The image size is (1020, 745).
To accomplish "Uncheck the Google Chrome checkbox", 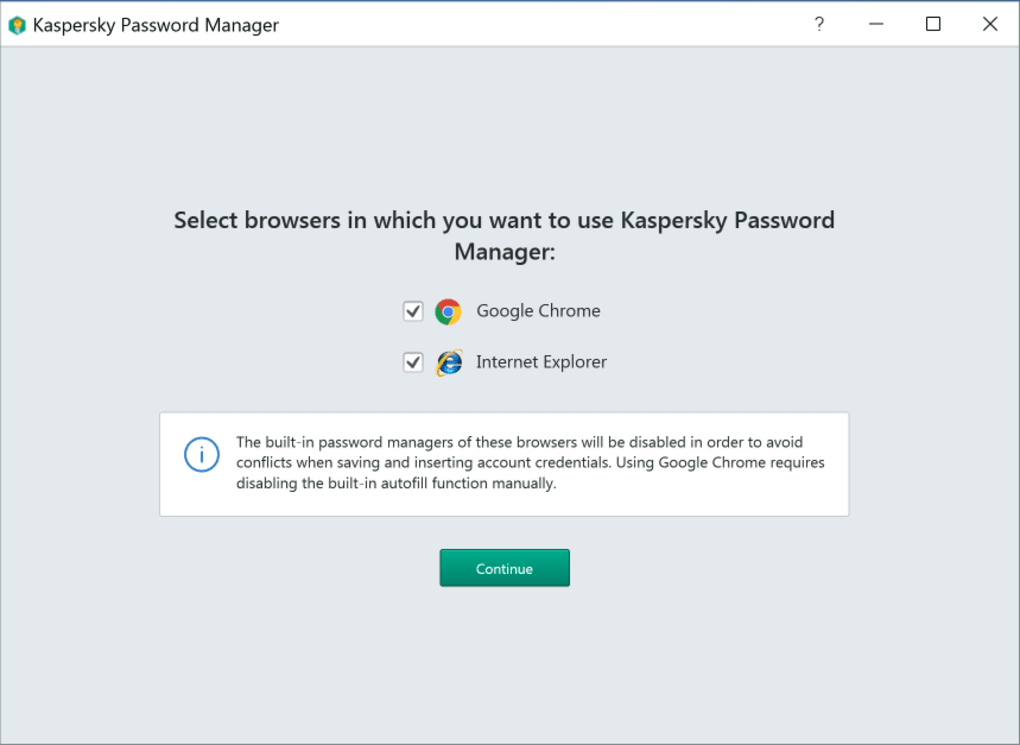I will click(x=413, y=312).
